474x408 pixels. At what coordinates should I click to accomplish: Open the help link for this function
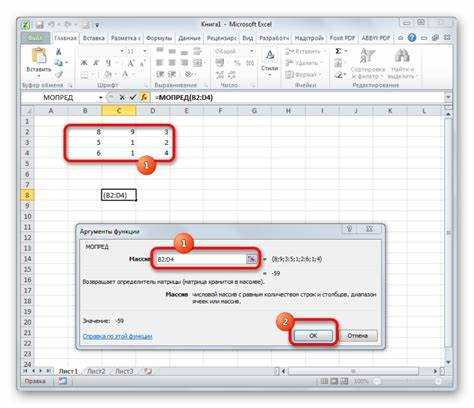[x=117, y=336]
